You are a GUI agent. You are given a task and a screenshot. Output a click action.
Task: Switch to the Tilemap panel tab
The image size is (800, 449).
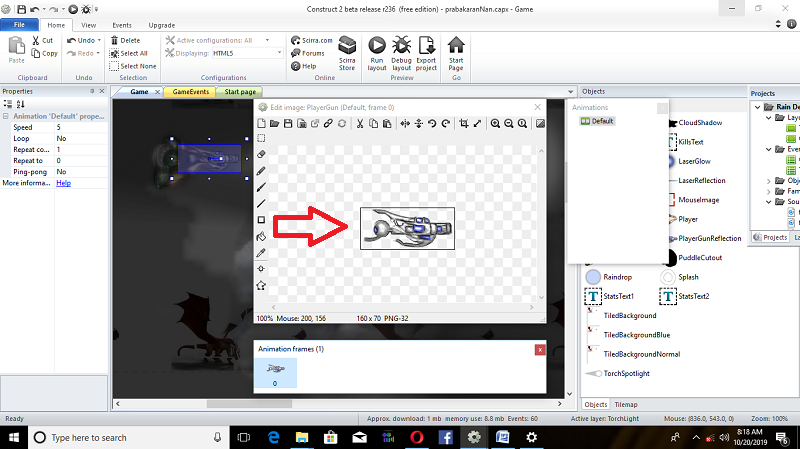[626, 404]
